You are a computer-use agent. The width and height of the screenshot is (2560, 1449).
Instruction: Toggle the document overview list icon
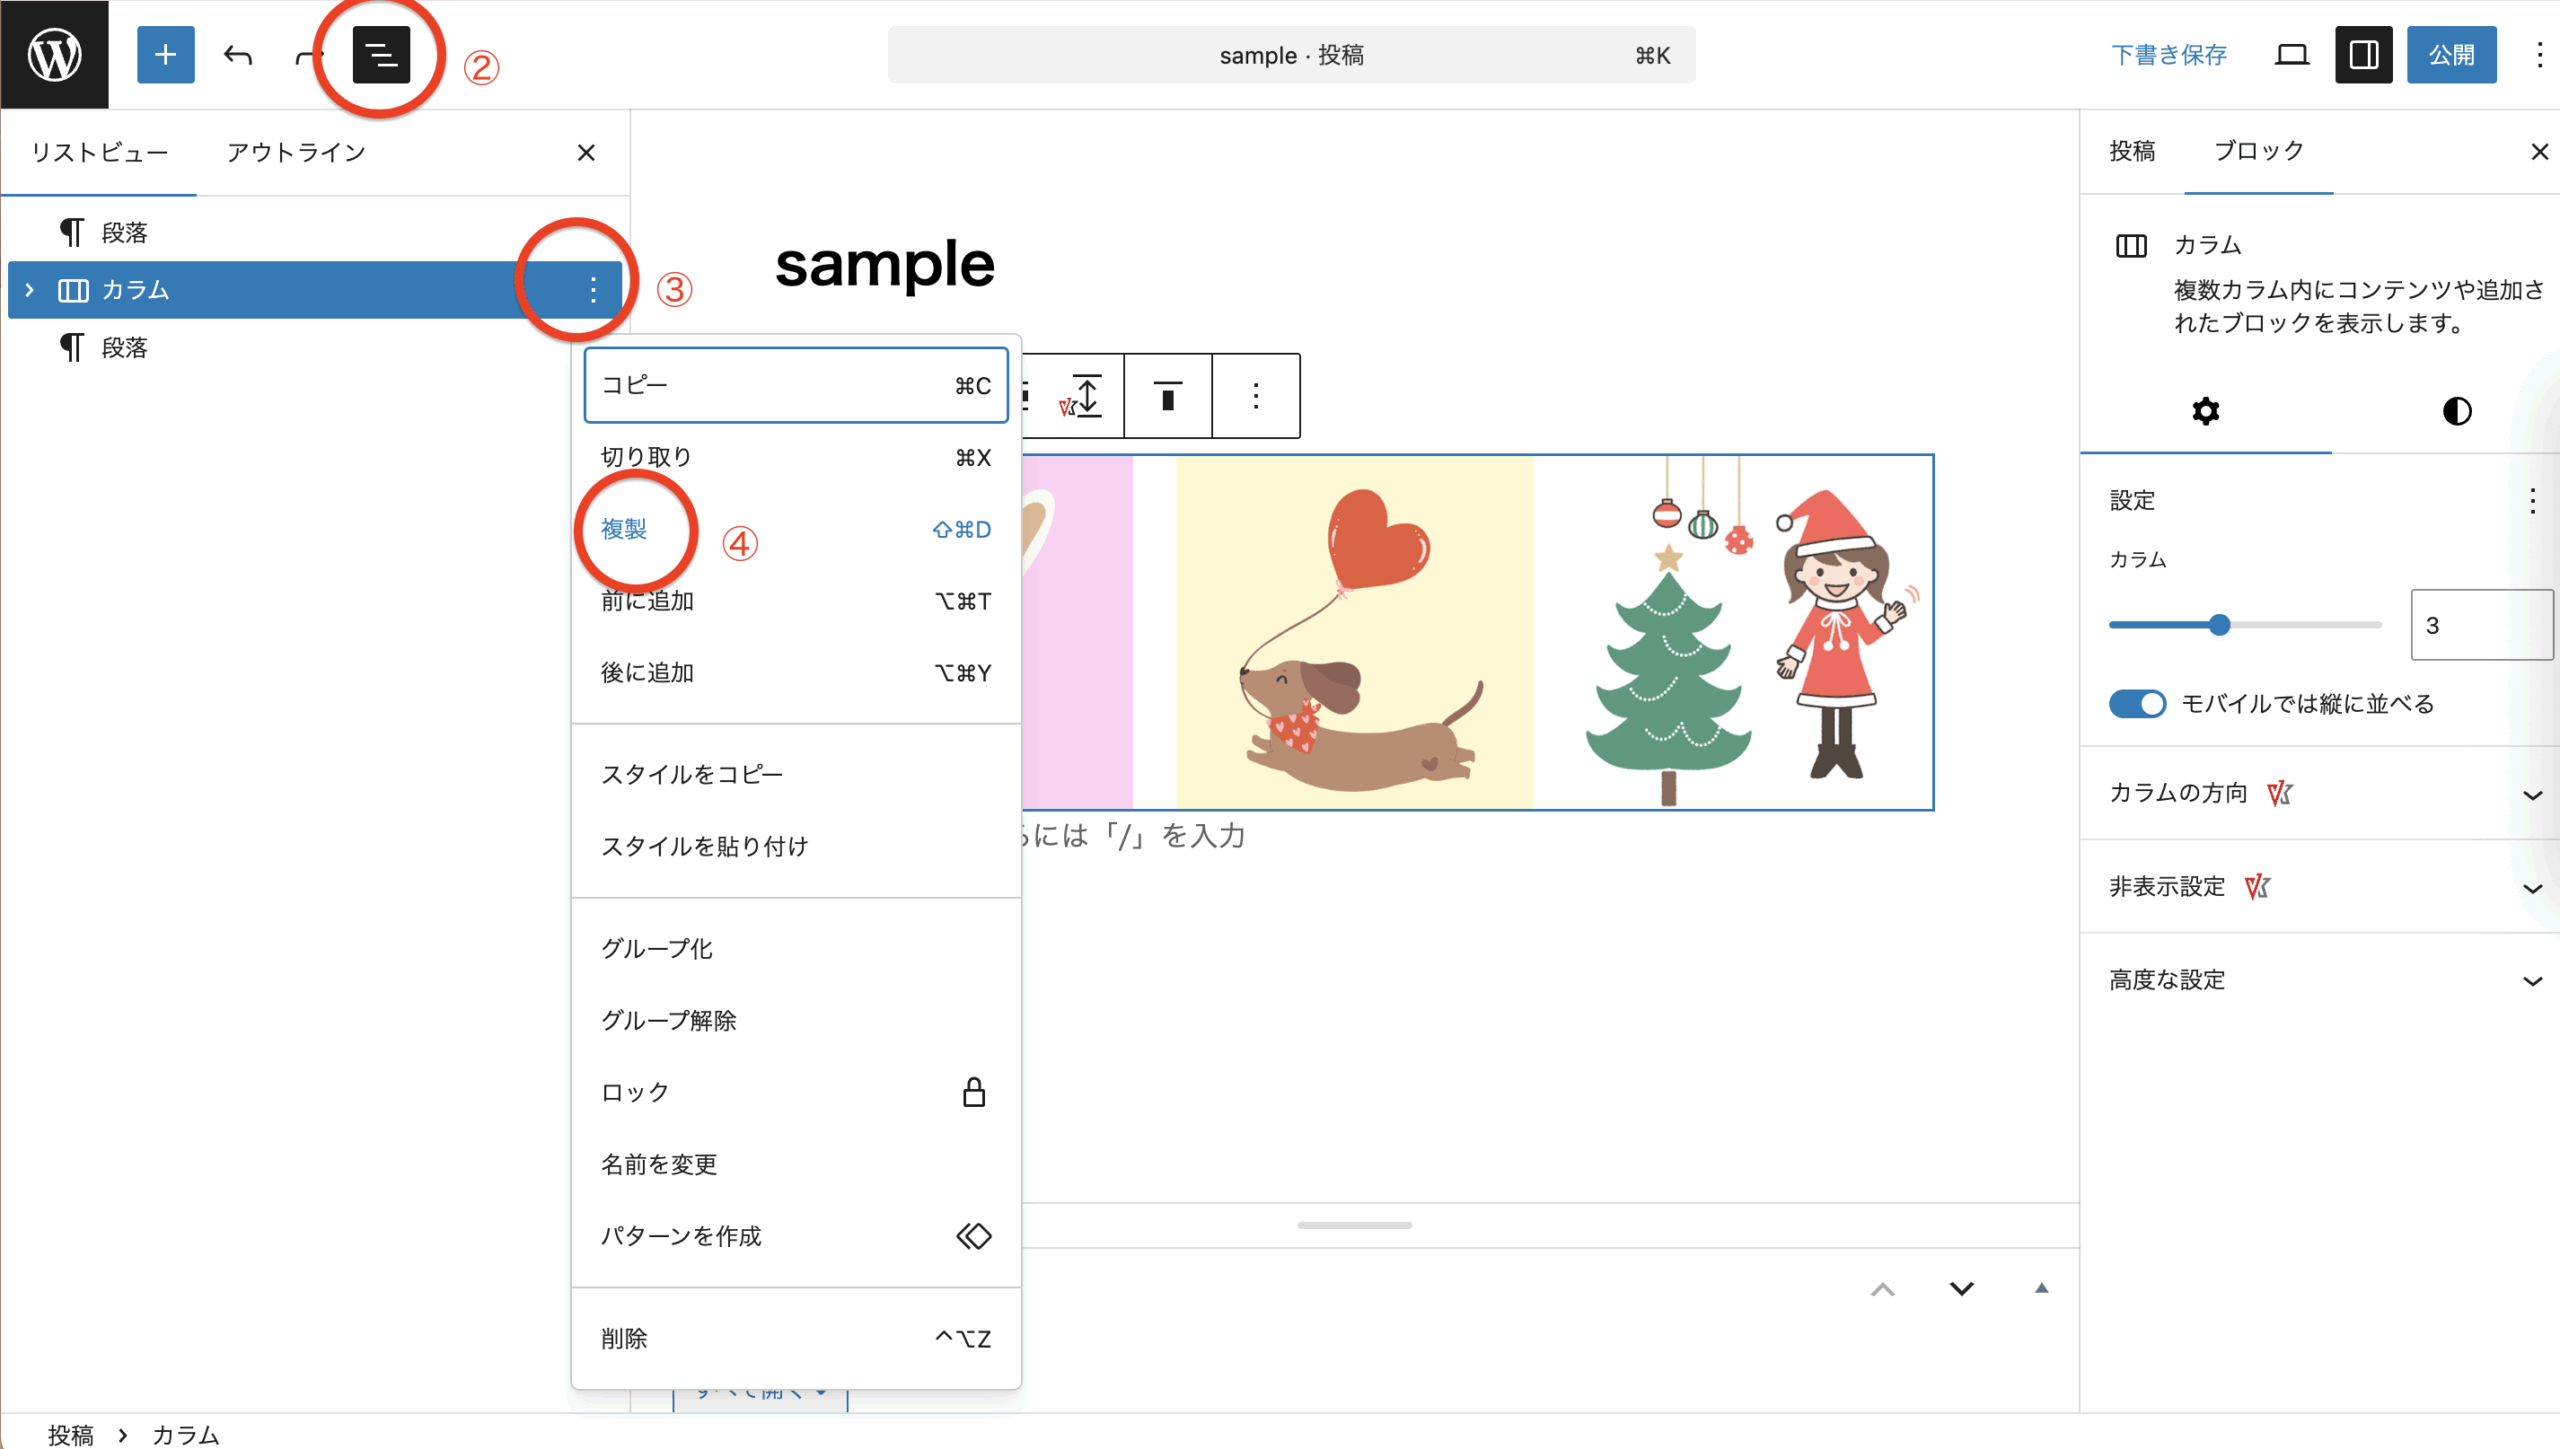click(x=381, y=54)
